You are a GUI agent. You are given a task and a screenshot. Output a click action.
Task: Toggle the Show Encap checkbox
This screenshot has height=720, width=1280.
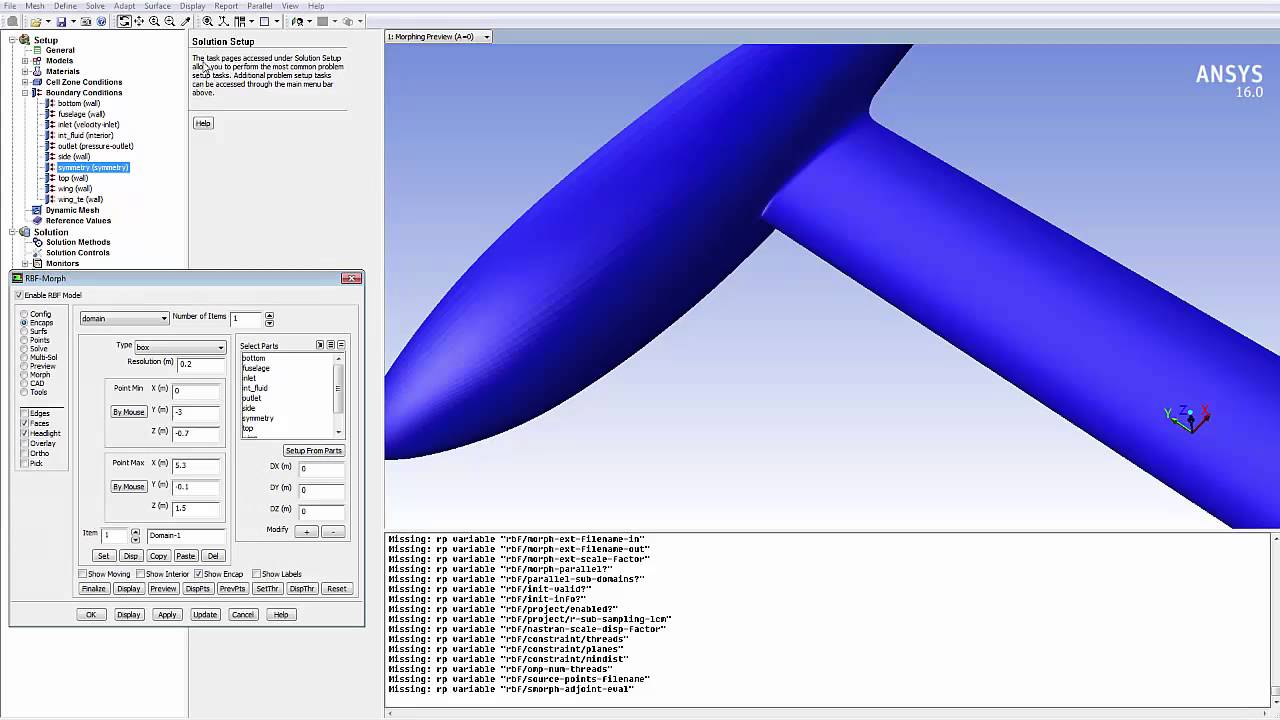point(199,574)
